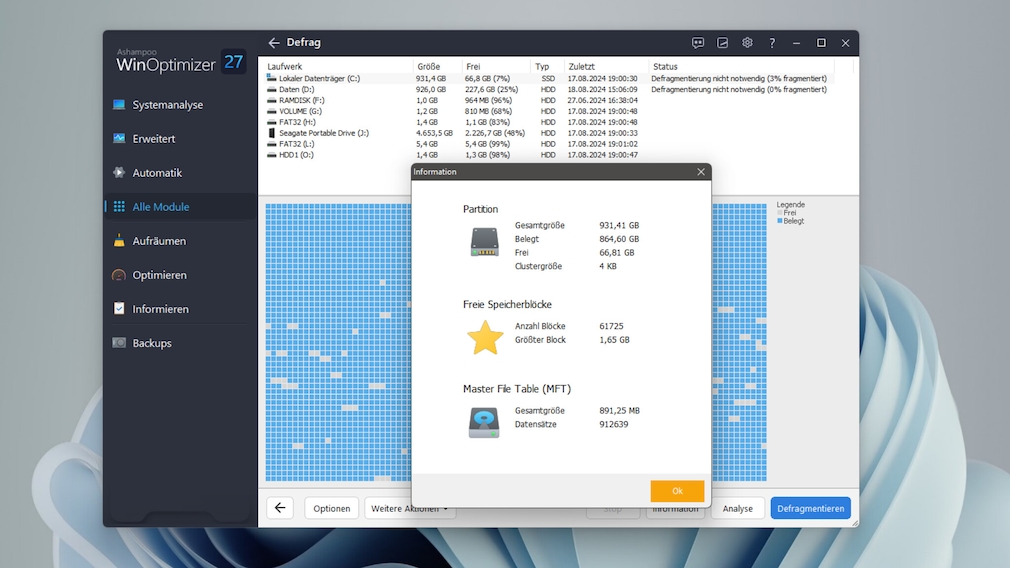
Task: Click the Automatik gear icon in sidebar
Action: (119, 173)
